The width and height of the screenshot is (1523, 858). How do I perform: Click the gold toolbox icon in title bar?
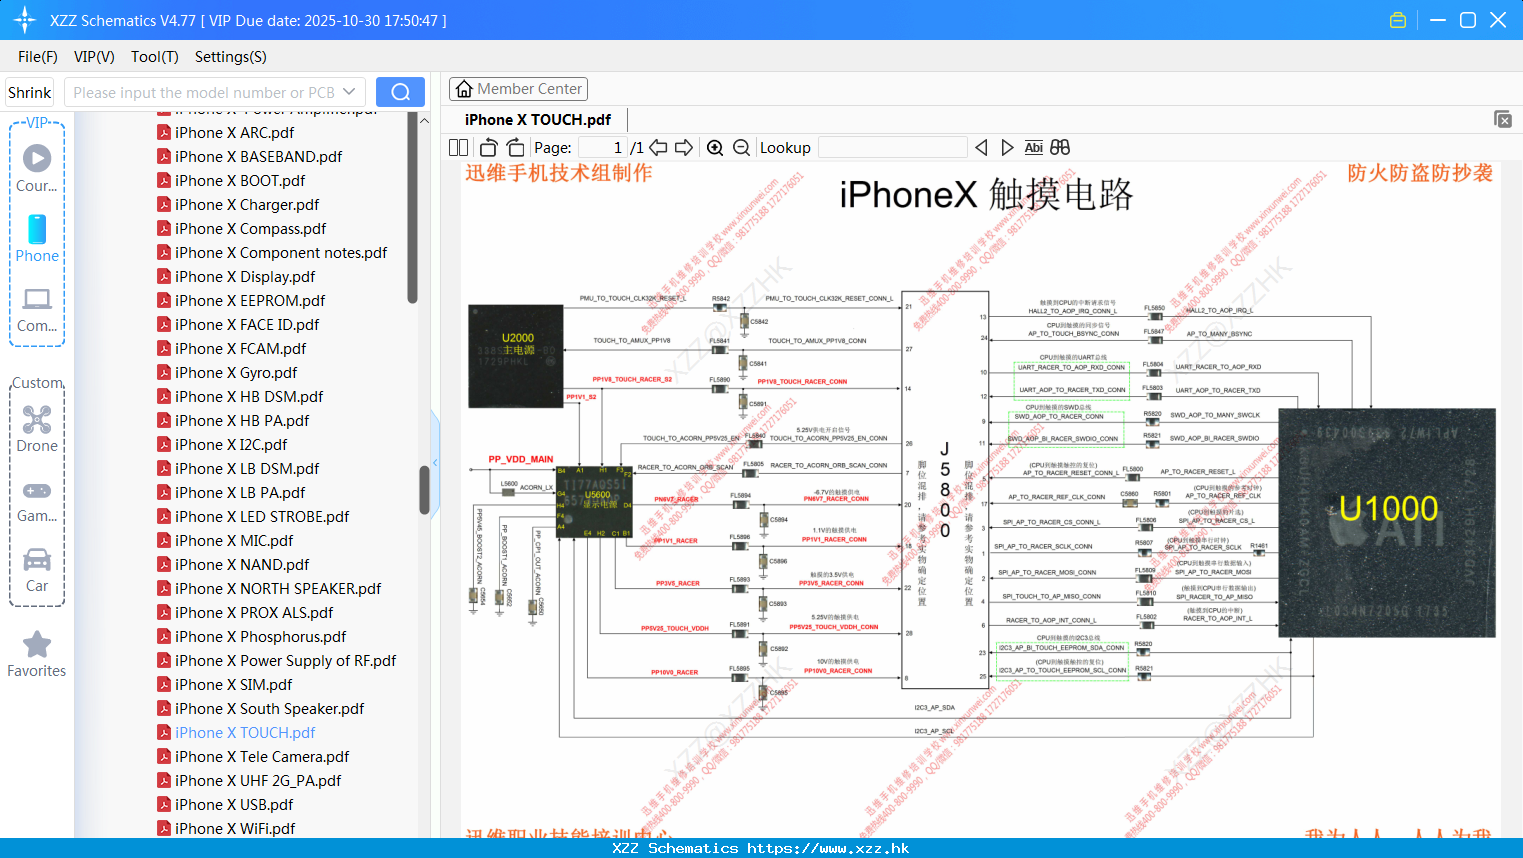(x=1398, y=20)
